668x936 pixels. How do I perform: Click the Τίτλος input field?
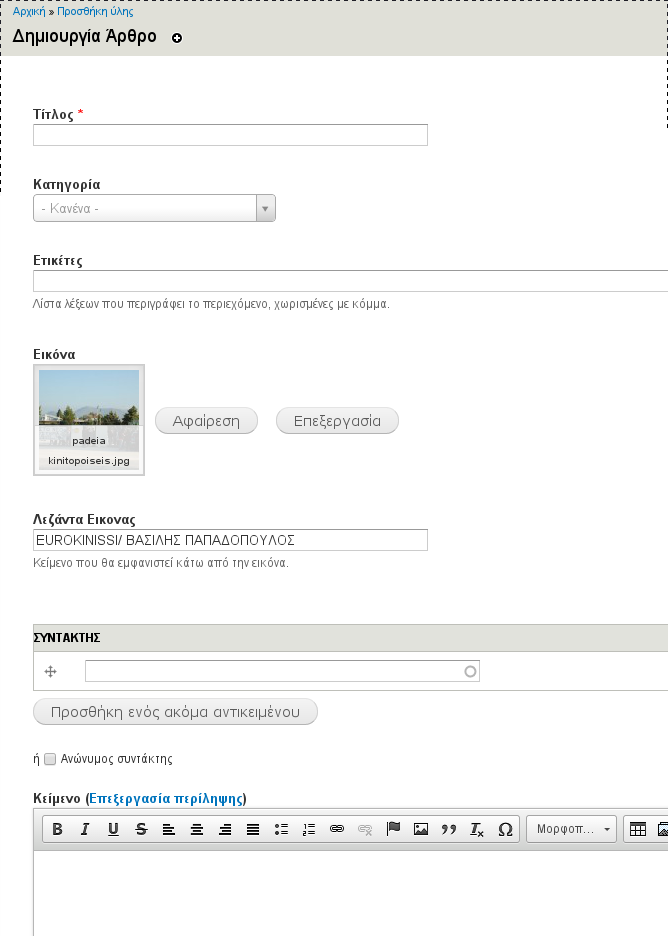(230, 135)
